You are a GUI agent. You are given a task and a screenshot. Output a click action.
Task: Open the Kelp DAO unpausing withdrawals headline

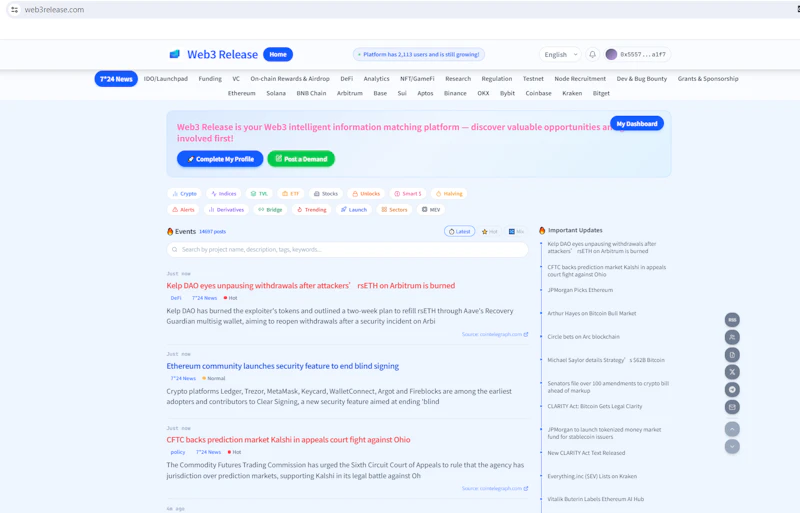tap(311, 286)
